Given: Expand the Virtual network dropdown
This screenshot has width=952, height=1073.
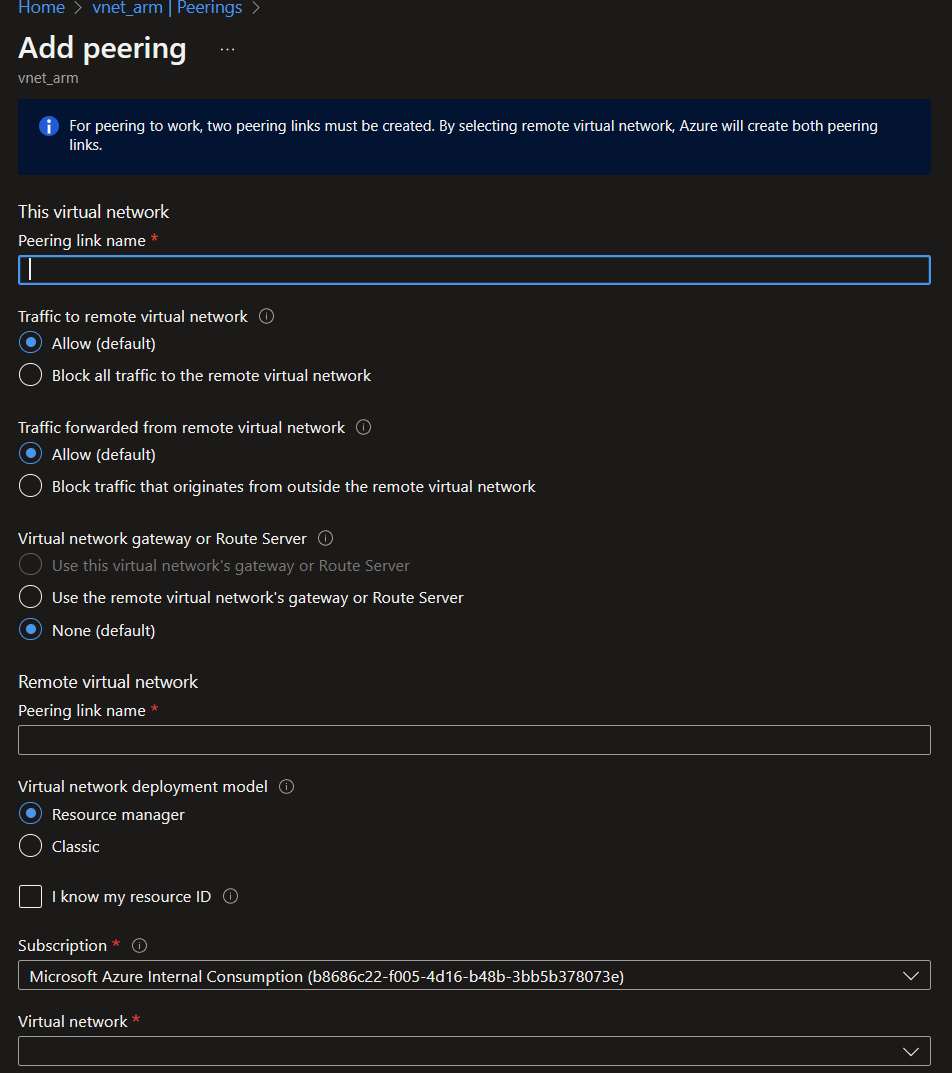Looking at the screenshot, I should (474, 1051).
